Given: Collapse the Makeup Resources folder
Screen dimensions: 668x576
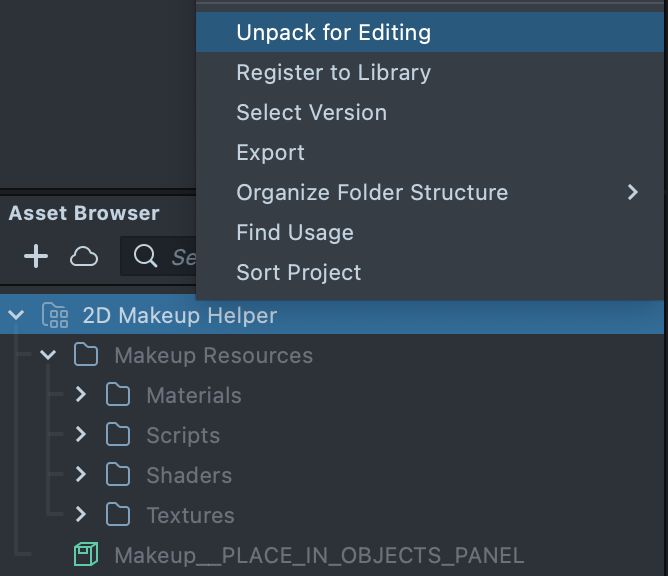Looking at the screenshot, I should (48, 356).
